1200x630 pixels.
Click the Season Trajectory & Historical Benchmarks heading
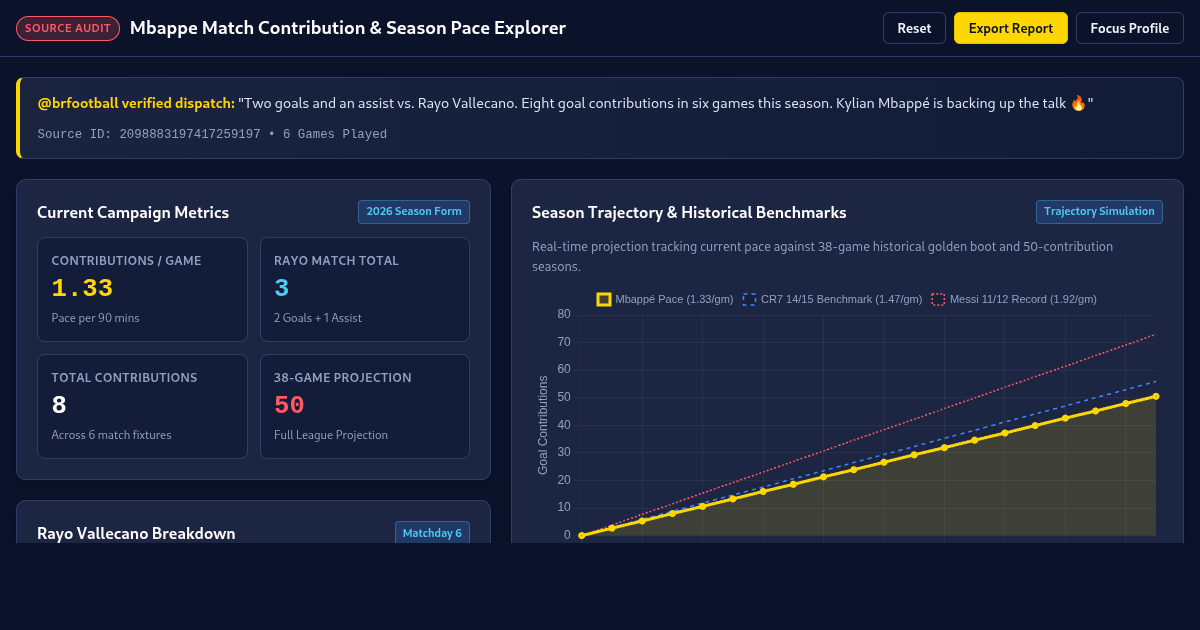click(x=689, y=212)
